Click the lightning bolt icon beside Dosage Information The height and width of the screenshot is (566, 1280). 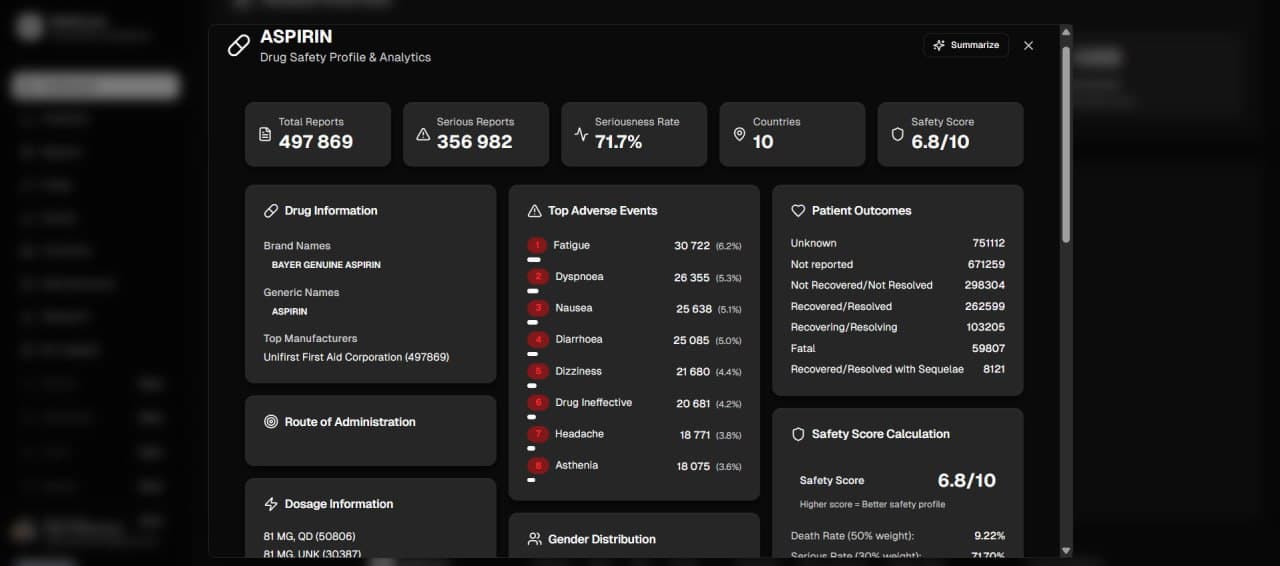pyautogui.click(x=271, y=504)
